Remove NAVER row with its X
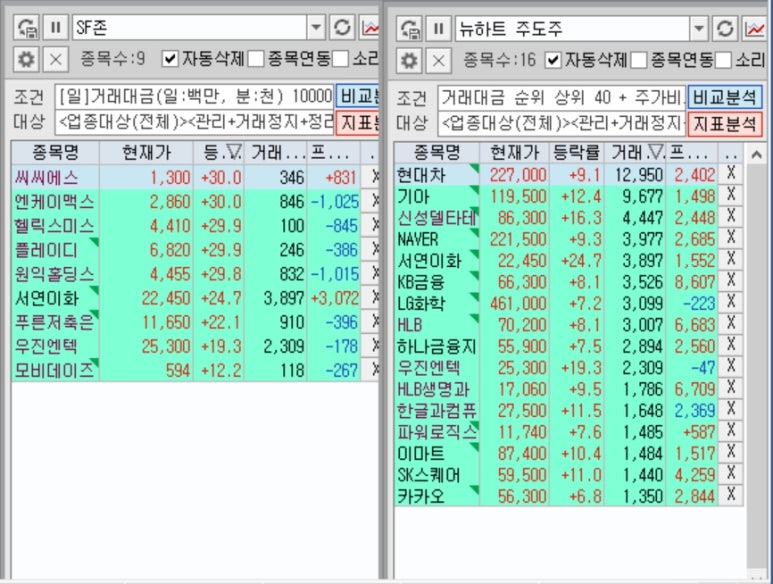This screenshot has height=584, width=773. click(x=731, y=238)
